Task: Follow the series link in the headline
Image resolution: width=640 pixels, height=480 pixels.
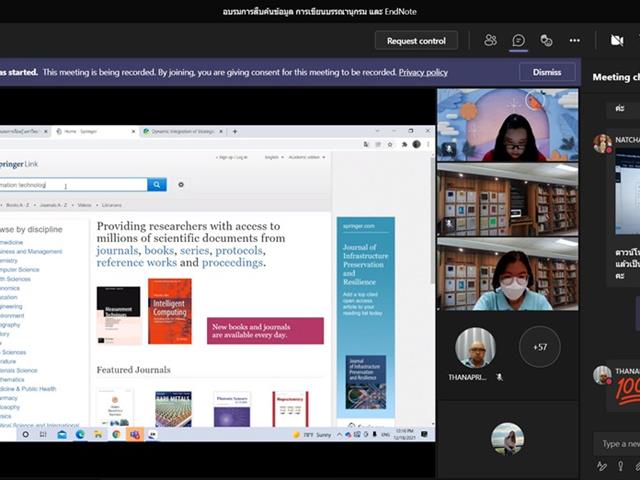Action: [x=195, y=251]
